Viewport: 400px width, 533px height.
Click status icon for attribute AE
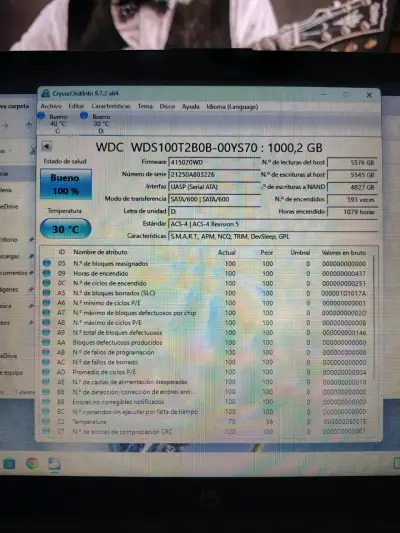tap(47, 382)
